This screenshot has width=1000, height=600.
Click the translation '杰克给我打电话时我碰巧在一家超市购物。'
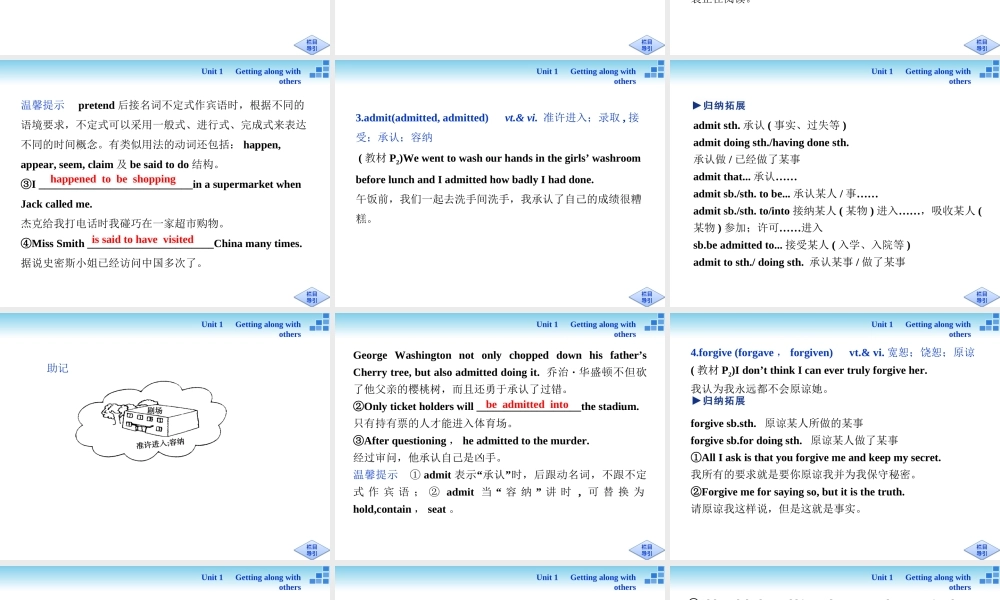click(123, 223)
